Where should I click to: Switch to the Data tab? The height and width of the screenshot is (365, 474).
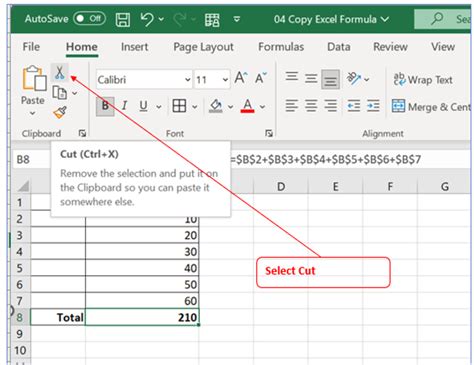(x=339, y=47)
